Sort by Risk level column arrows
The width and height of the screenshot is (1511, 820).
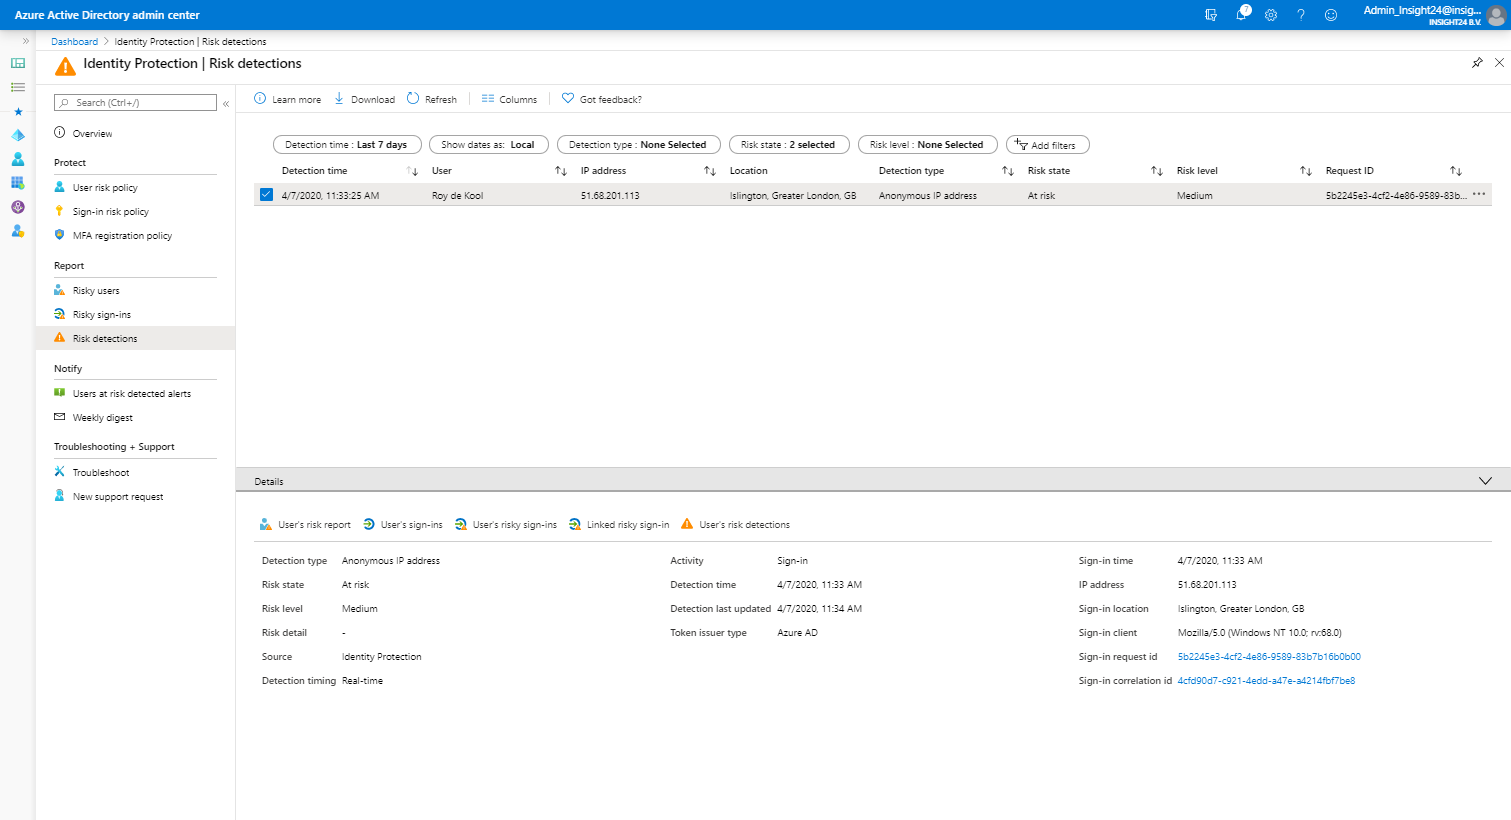pos(1306,171)
